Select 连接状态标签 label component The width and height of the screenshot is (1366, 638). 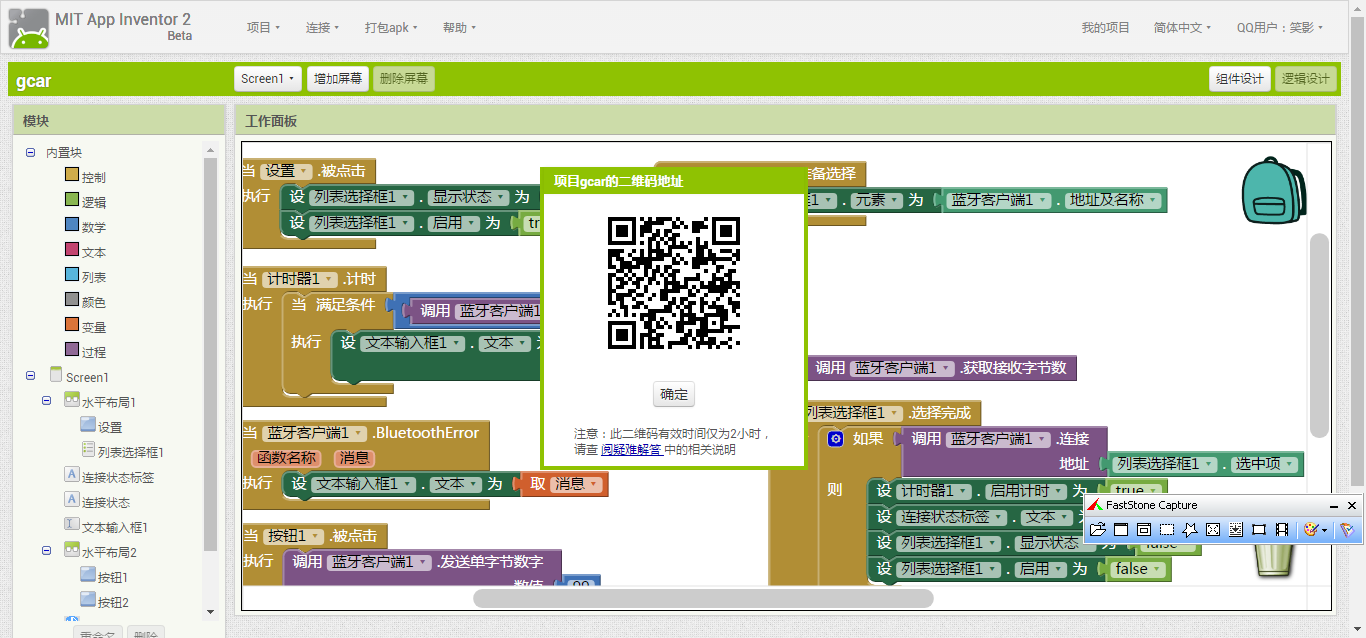click(109, 476)
